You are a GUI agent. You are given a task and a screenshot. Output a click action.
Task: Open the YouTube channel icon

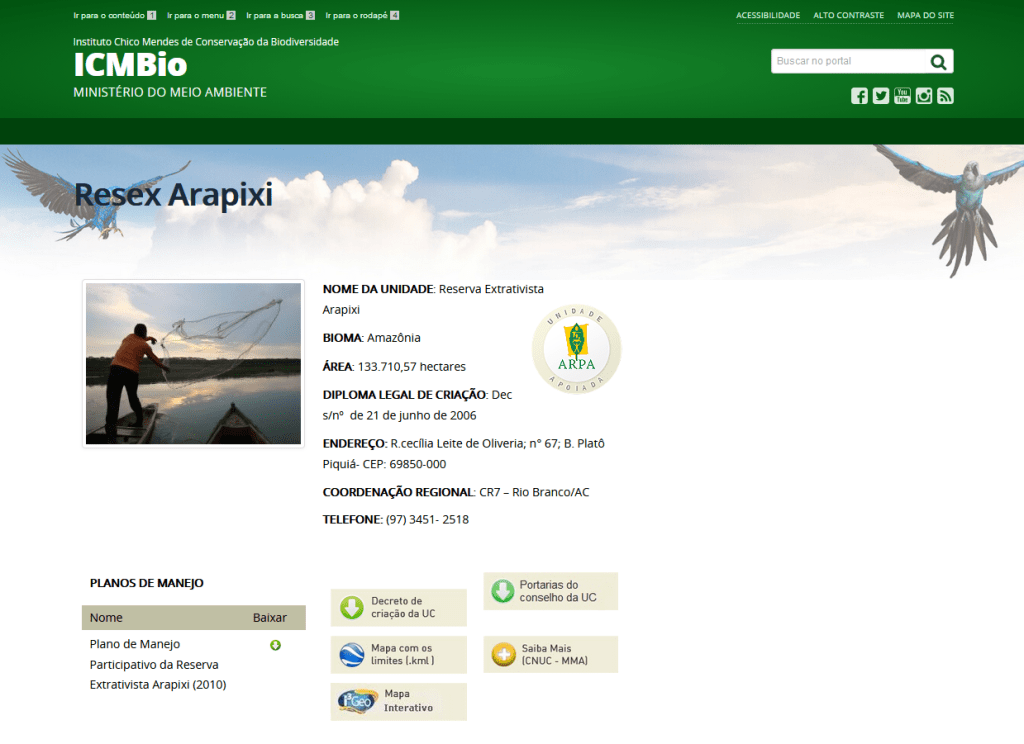click(x=902, y=96)
